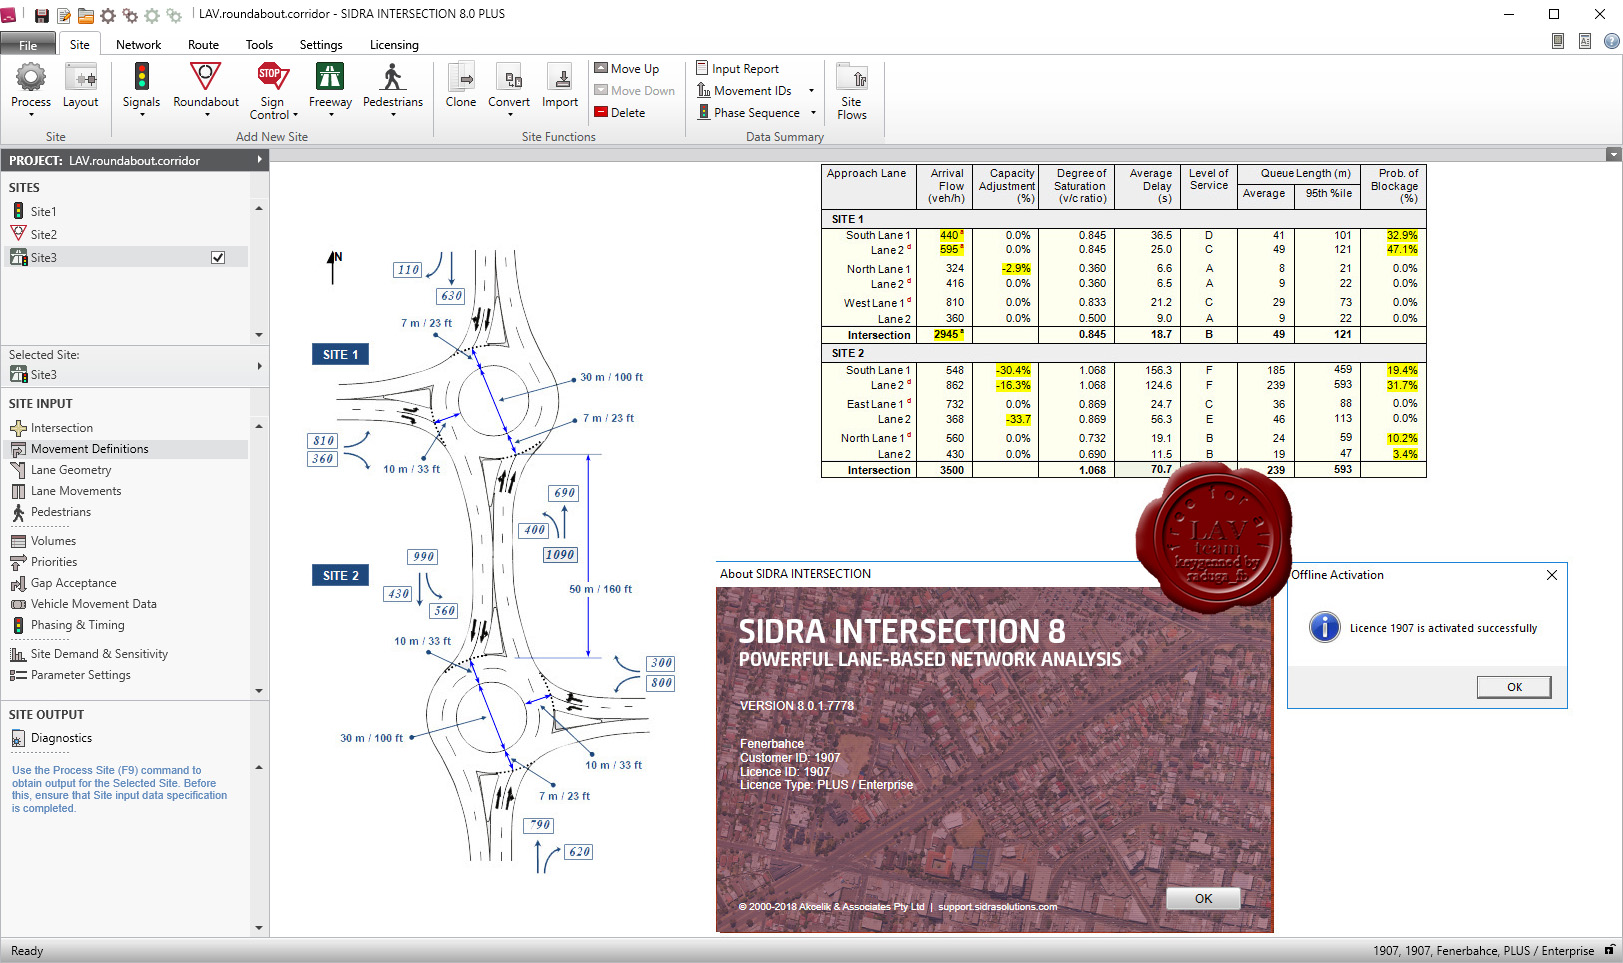Screen dimensions: 1623x963
Task: Open the Pedestrians ribbon dropdown arrow
Action: (393, 114)
